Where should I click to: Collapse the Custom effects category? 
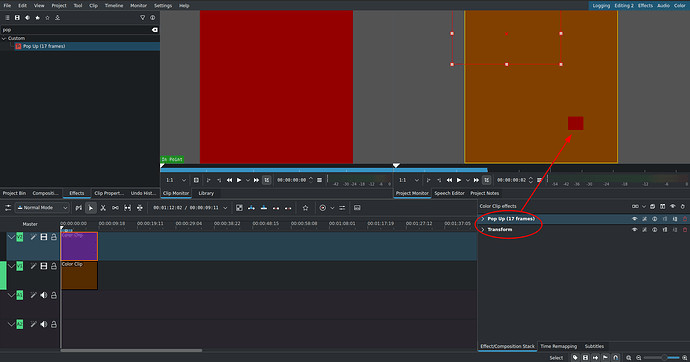(x=4, y=38)
